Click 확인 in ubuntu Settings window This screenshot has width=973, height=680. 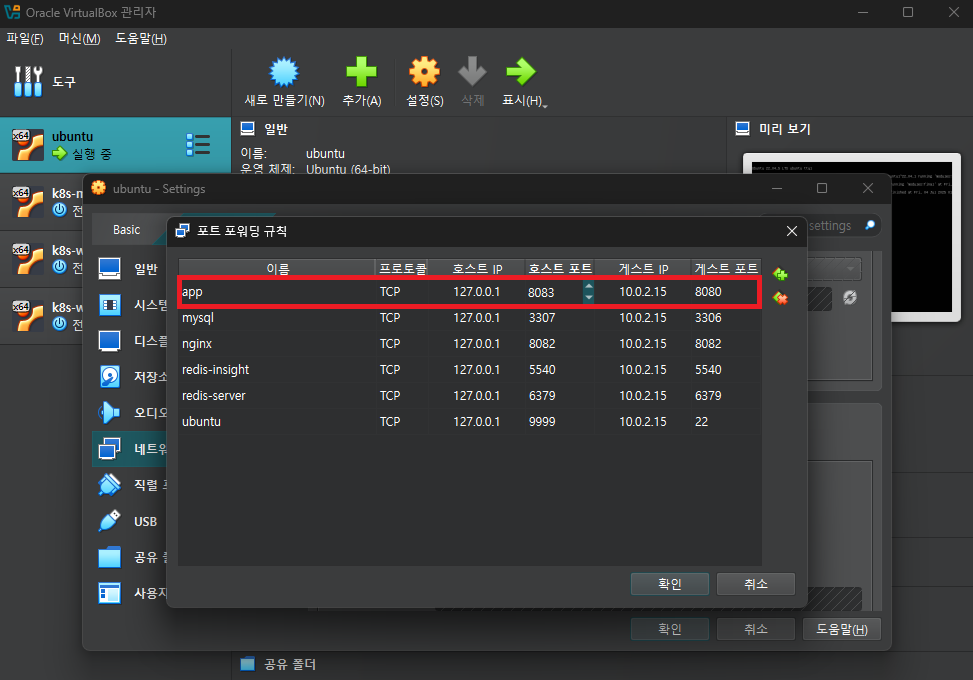coord(670,629)
